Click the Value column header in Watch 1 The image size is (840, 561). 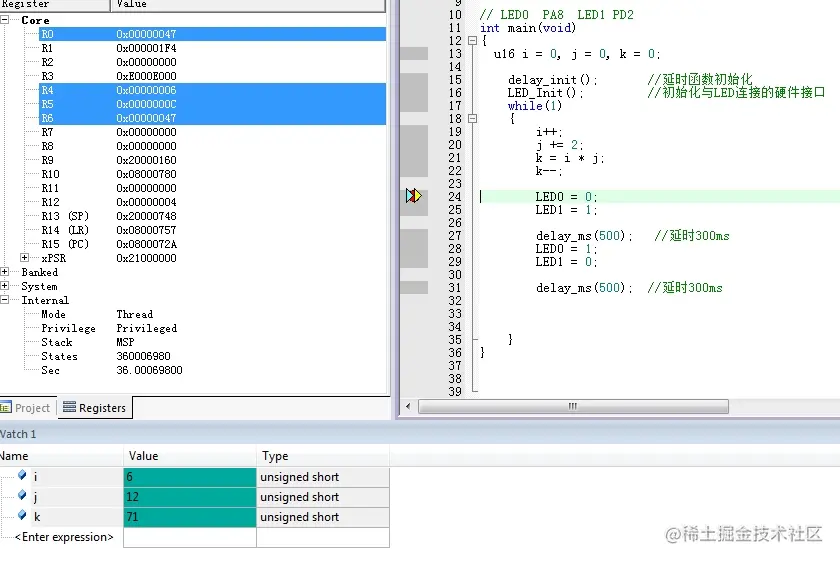point(190,455)
